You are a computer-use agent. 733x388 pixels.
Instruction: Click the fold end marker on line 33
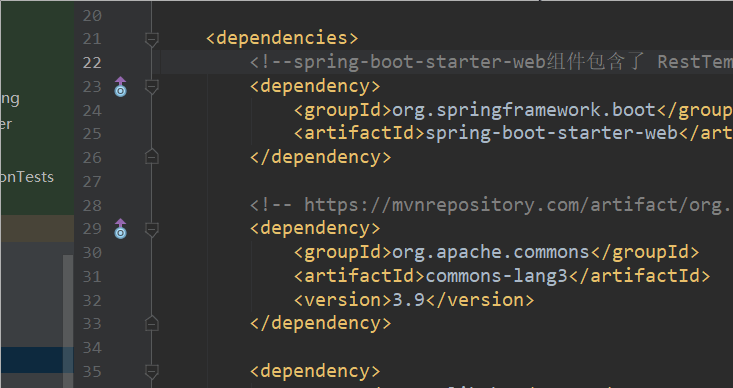tap(151, 323)
